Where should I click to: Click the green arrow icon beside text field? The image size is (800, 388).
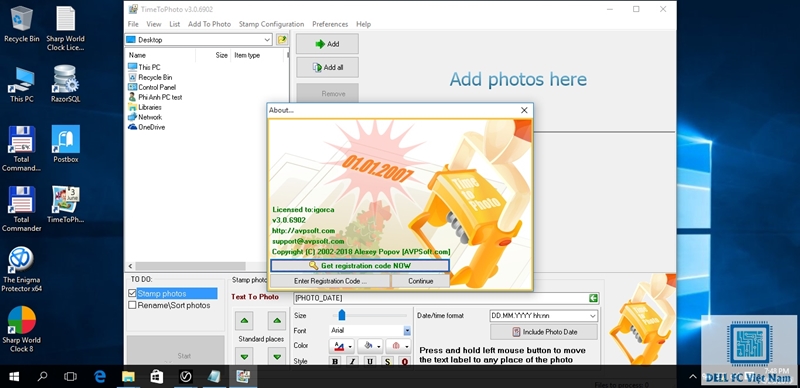pos(593,298)
